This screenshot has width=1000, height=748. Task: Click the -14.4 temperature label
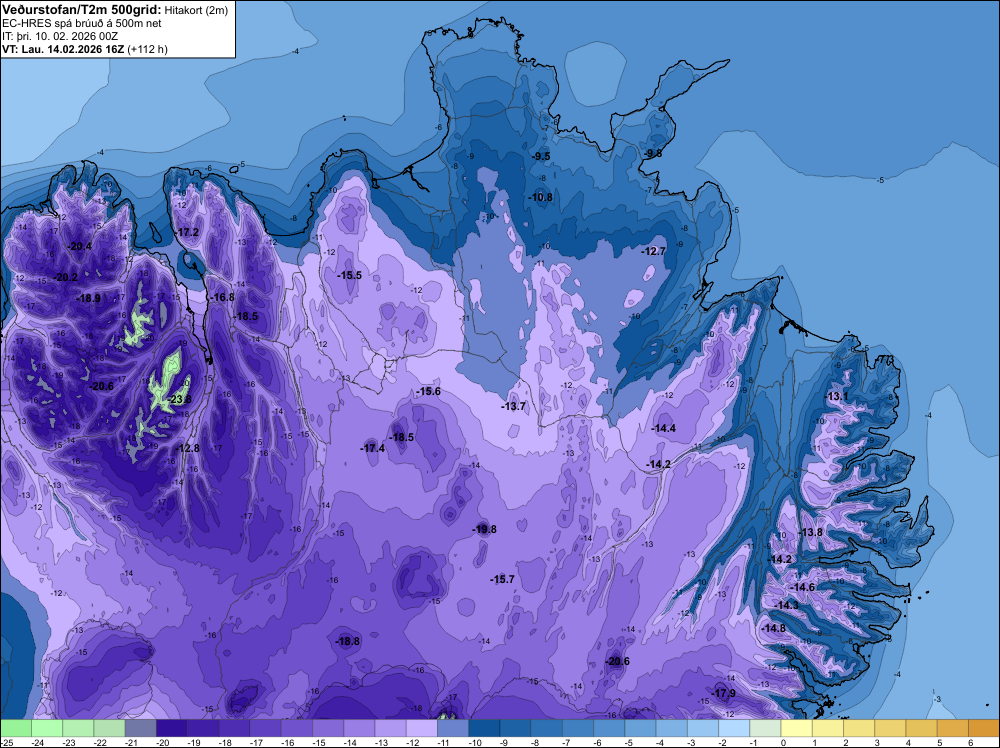tap(663, 429)
